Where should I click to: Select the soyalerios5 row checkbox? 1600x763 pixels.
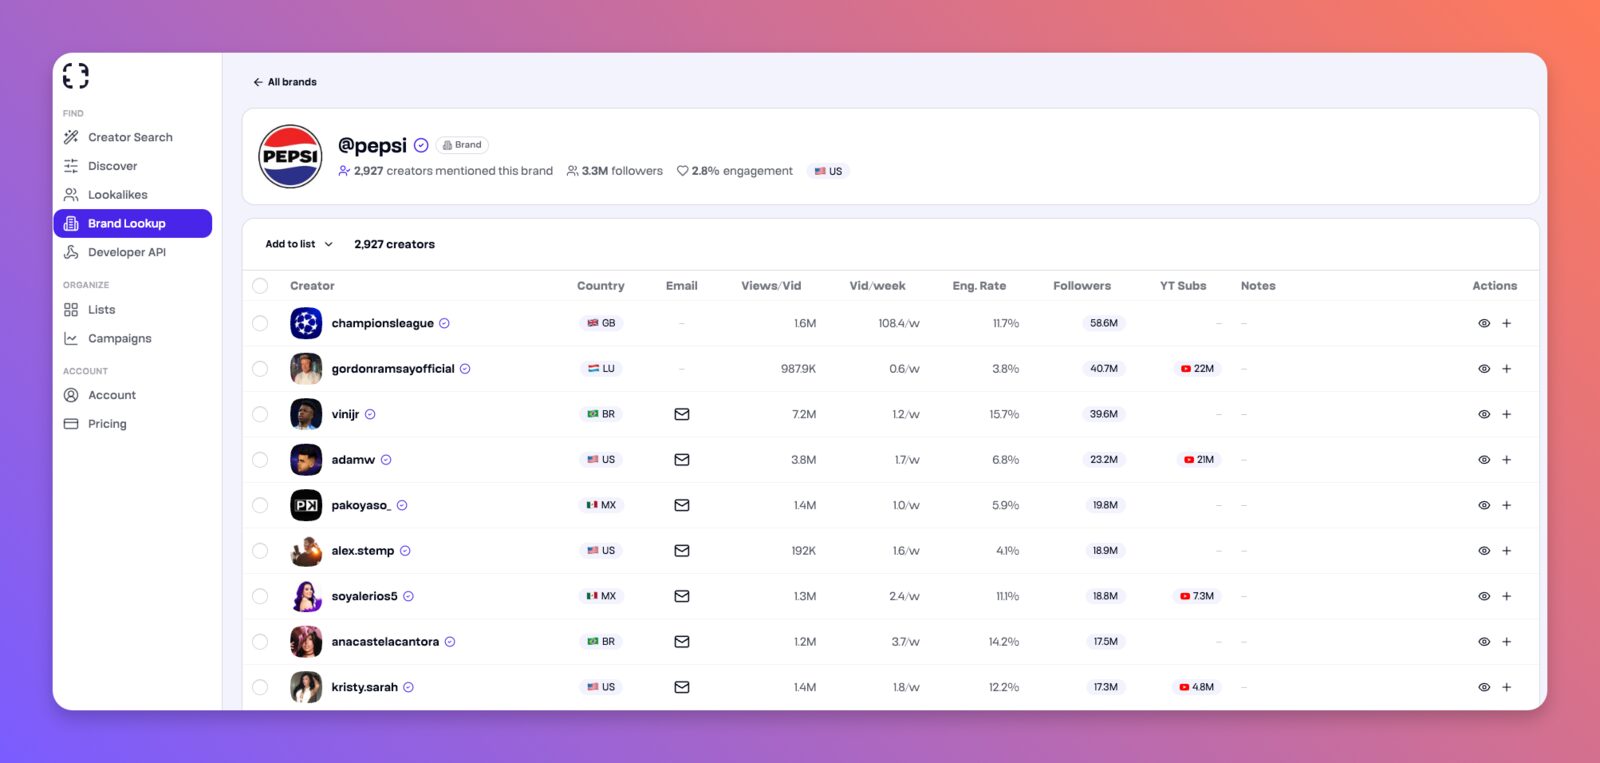point(260,596)
